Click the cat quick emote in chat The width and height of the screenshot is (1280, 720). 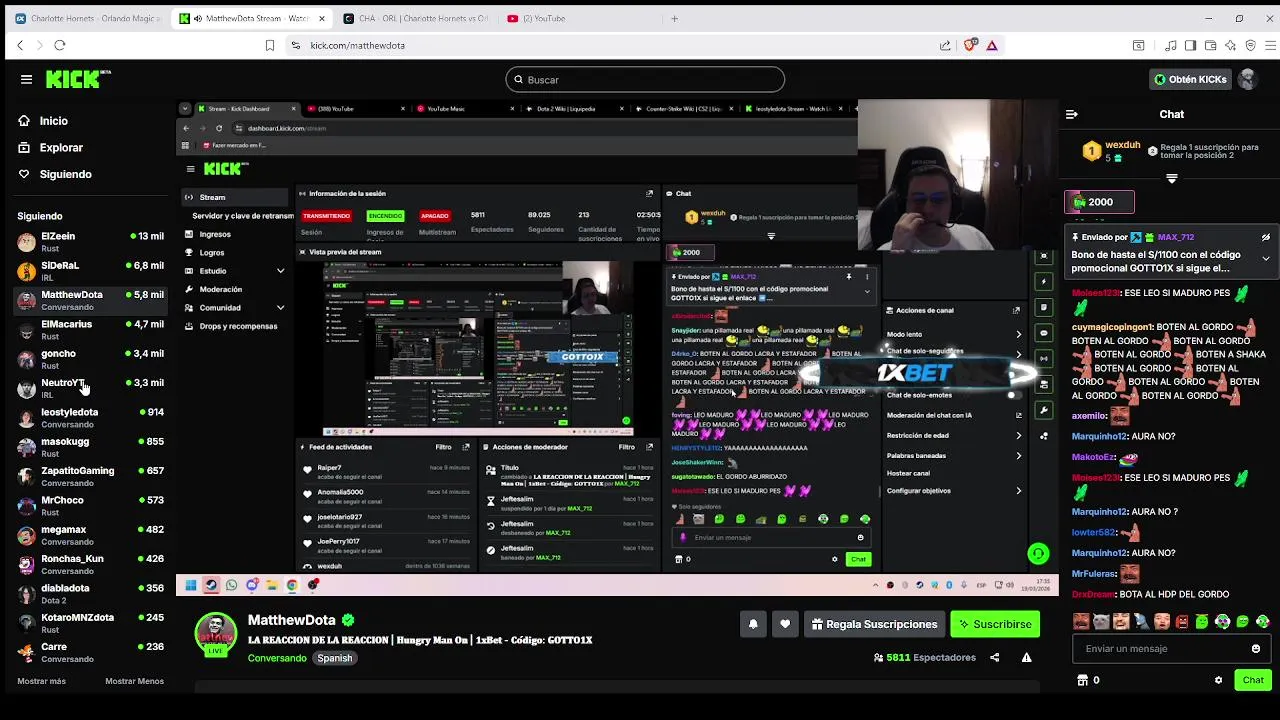tap(1101, 622)
